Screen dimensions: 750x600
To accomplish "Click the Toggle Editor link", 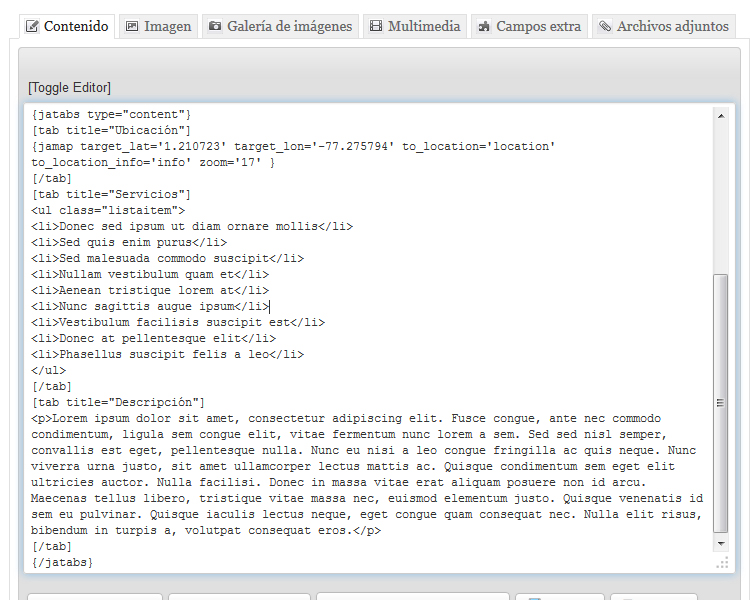I will click(x=69, y=88).
